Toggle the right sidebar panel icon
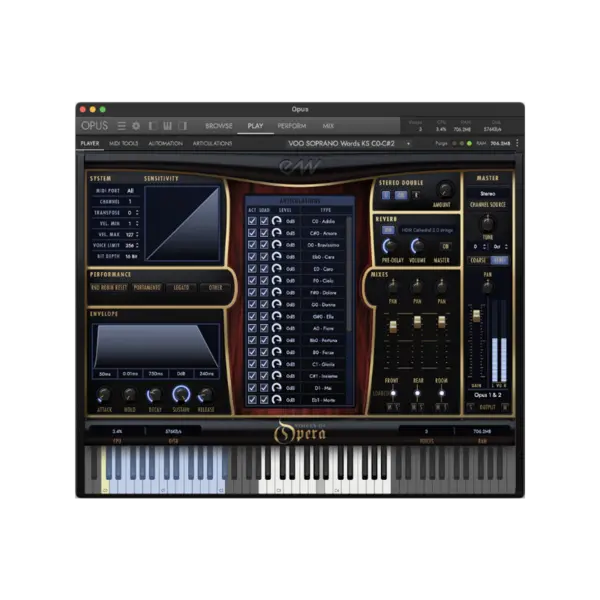The image size is (600, 600). tap(183, 126)
